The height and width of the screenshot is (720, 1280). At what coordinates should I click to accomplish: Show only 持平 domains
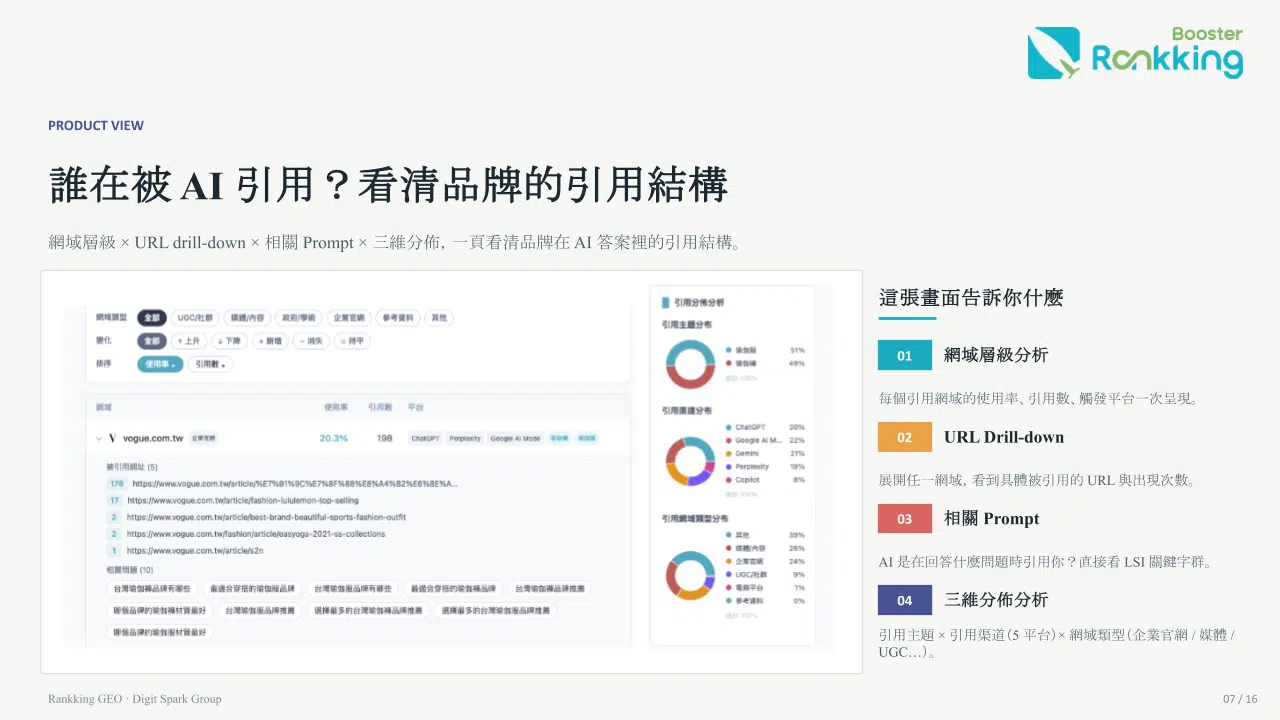pyautogui.click(x=353, y=341)
